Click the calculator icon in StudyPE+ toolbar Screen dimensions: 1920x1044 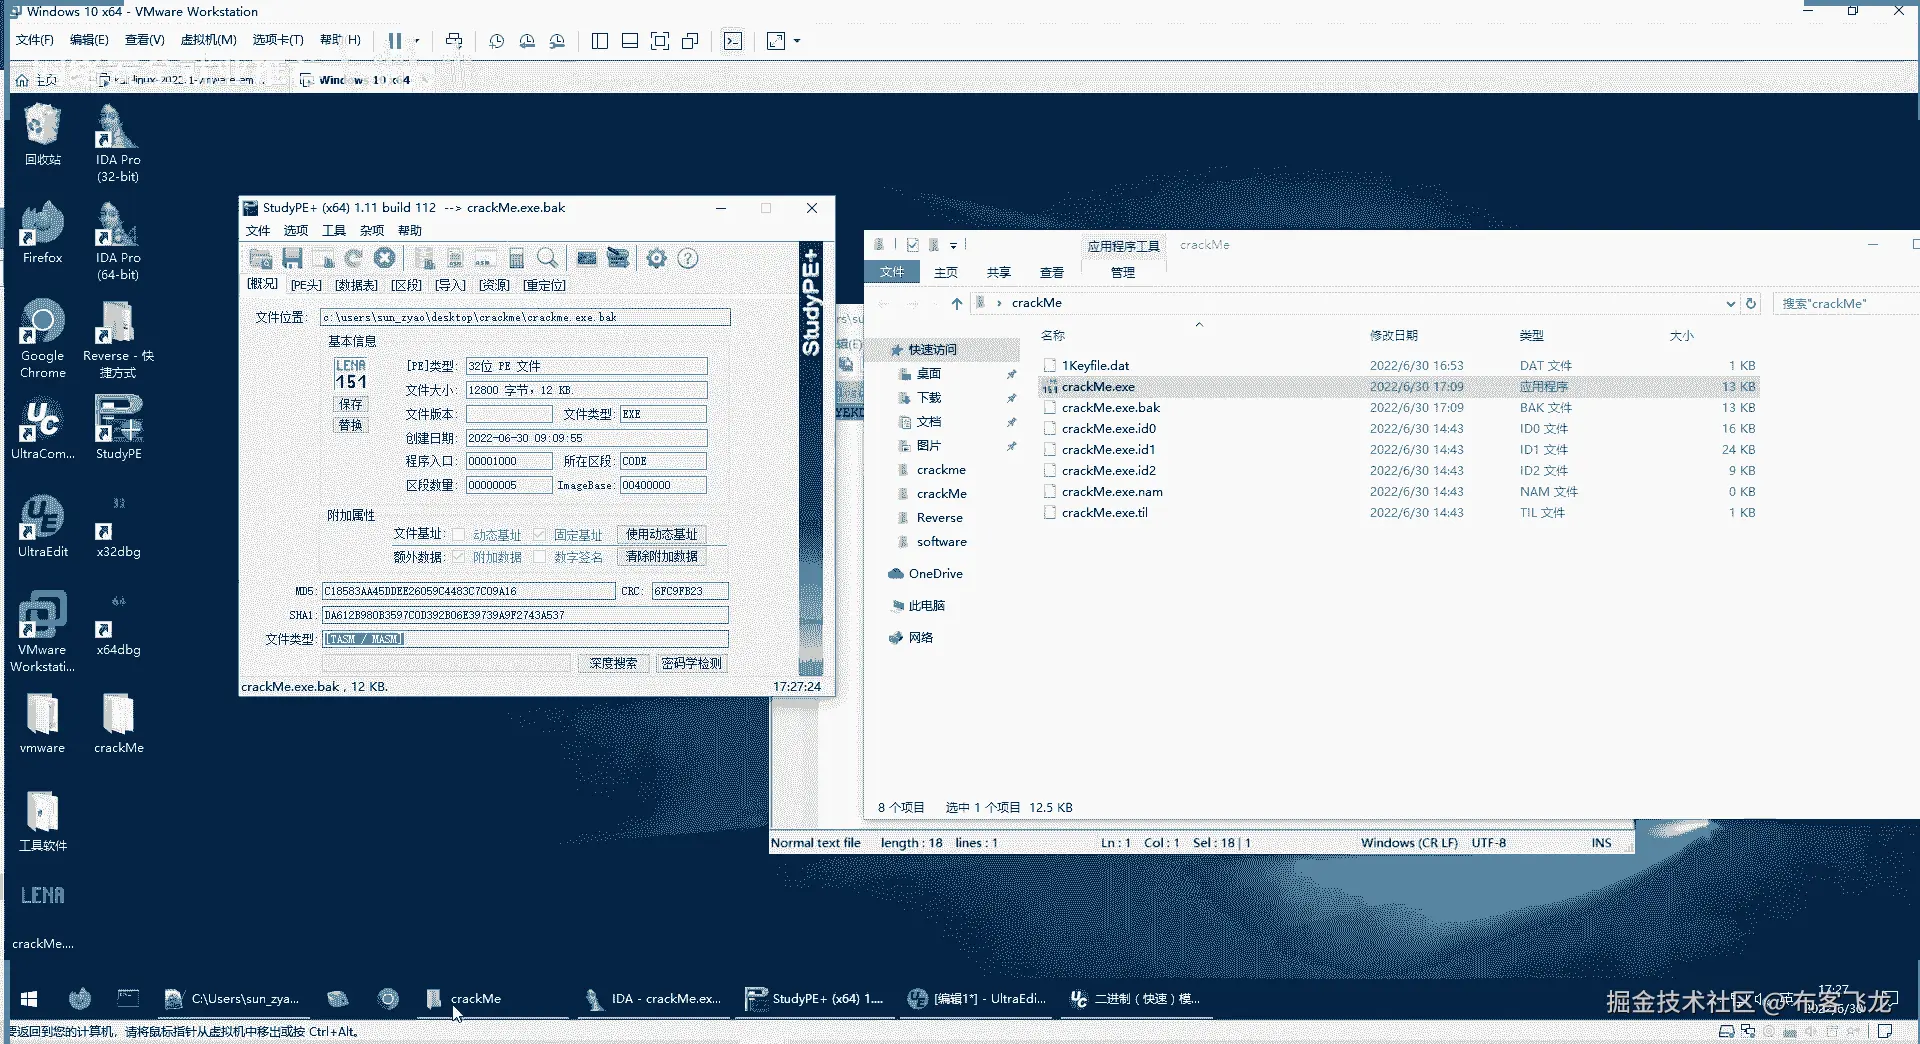pos(517,259)
